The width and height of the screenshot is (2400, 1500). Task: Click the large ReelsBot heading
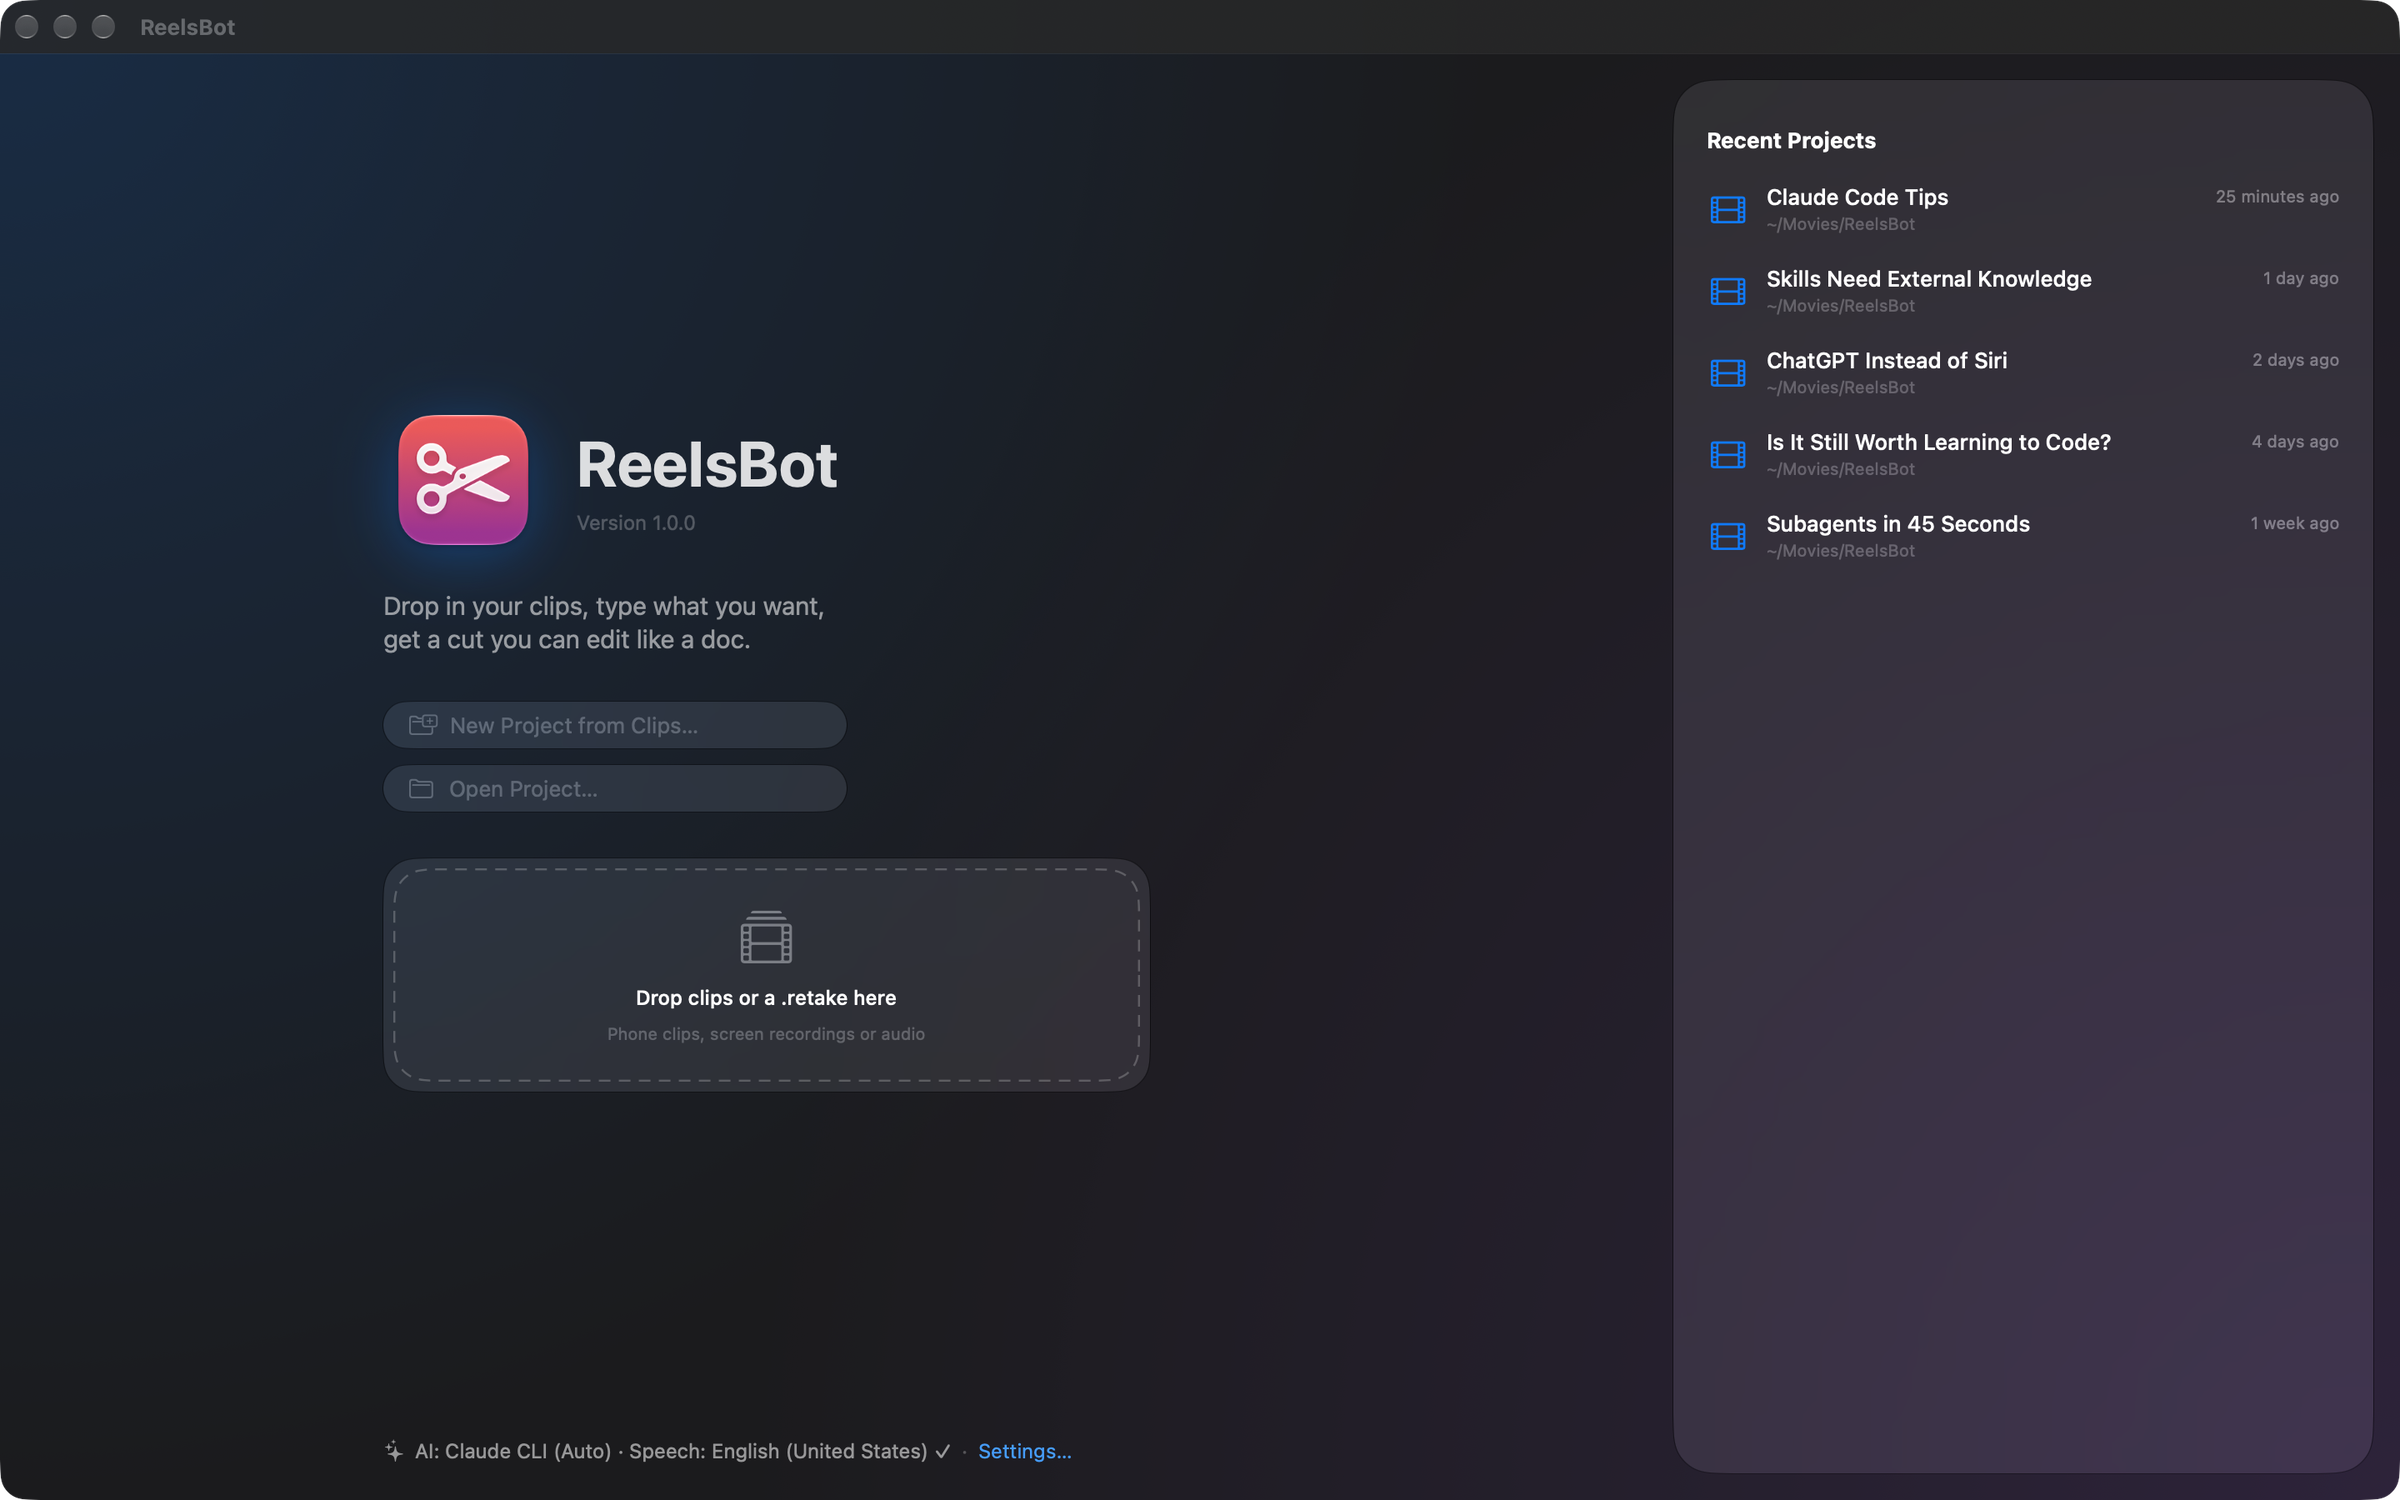[x=707, y=465]
